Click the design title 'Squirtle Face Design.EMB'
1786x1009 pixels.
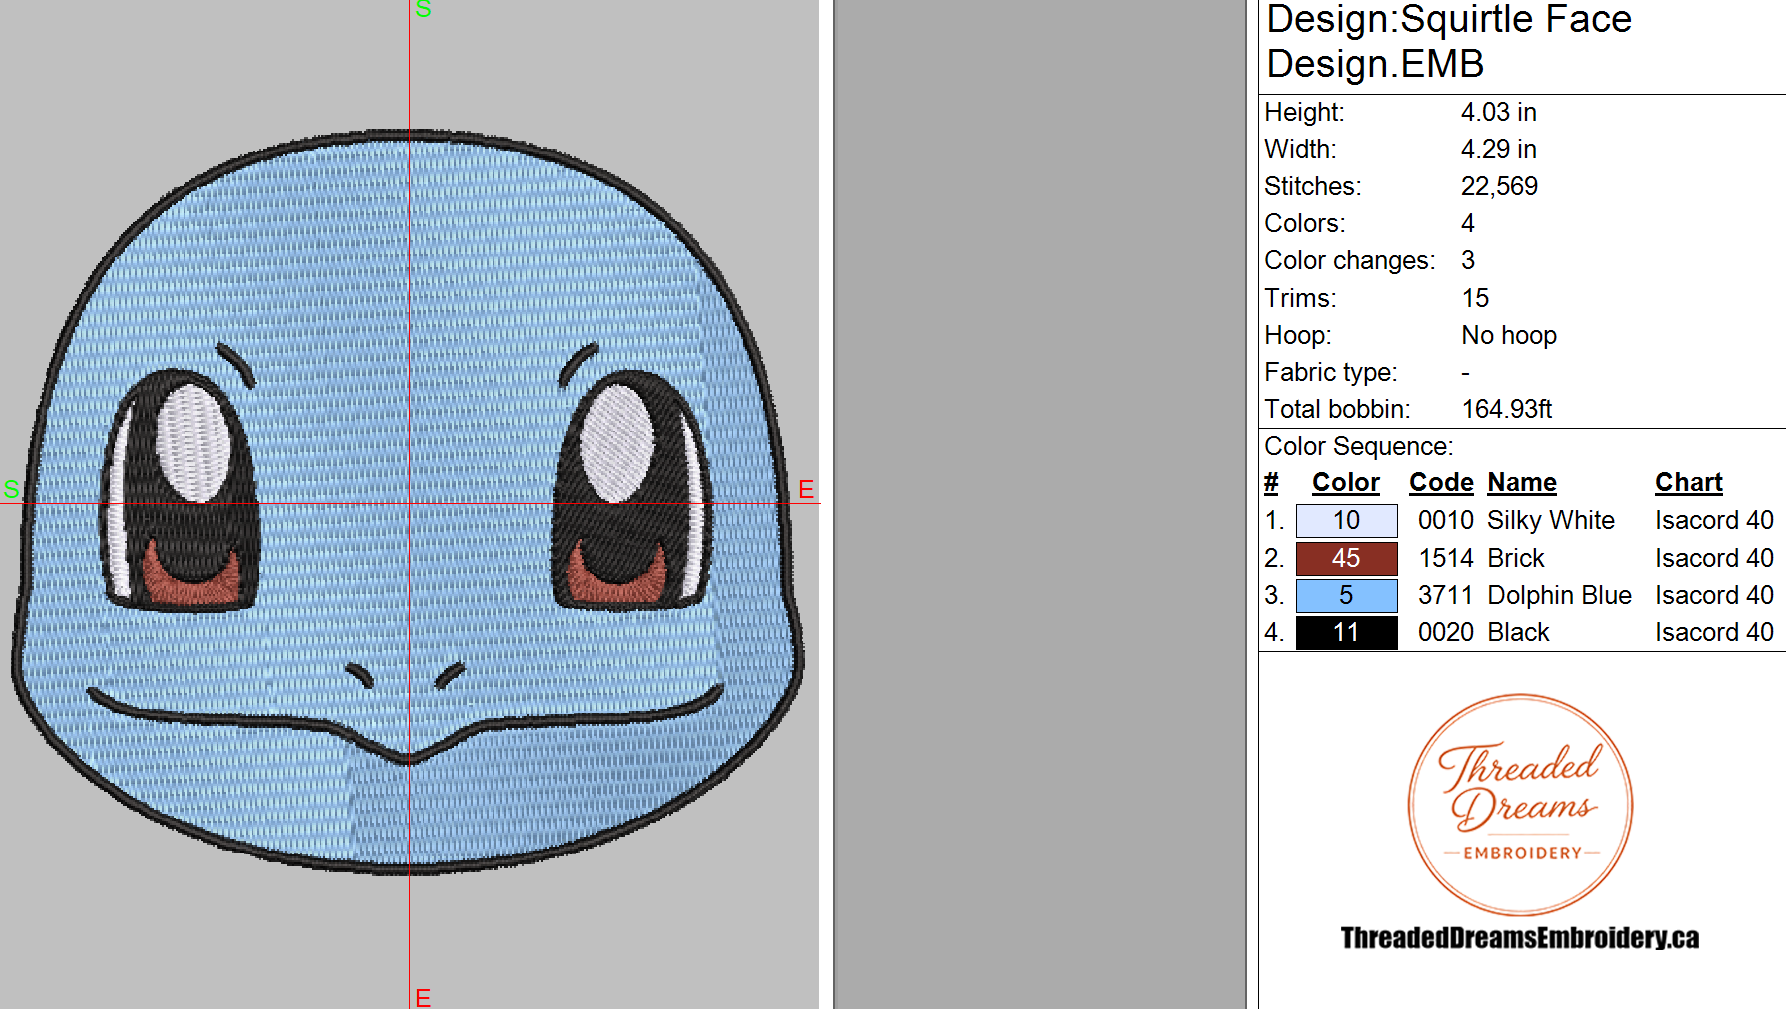pos(1449,41)
